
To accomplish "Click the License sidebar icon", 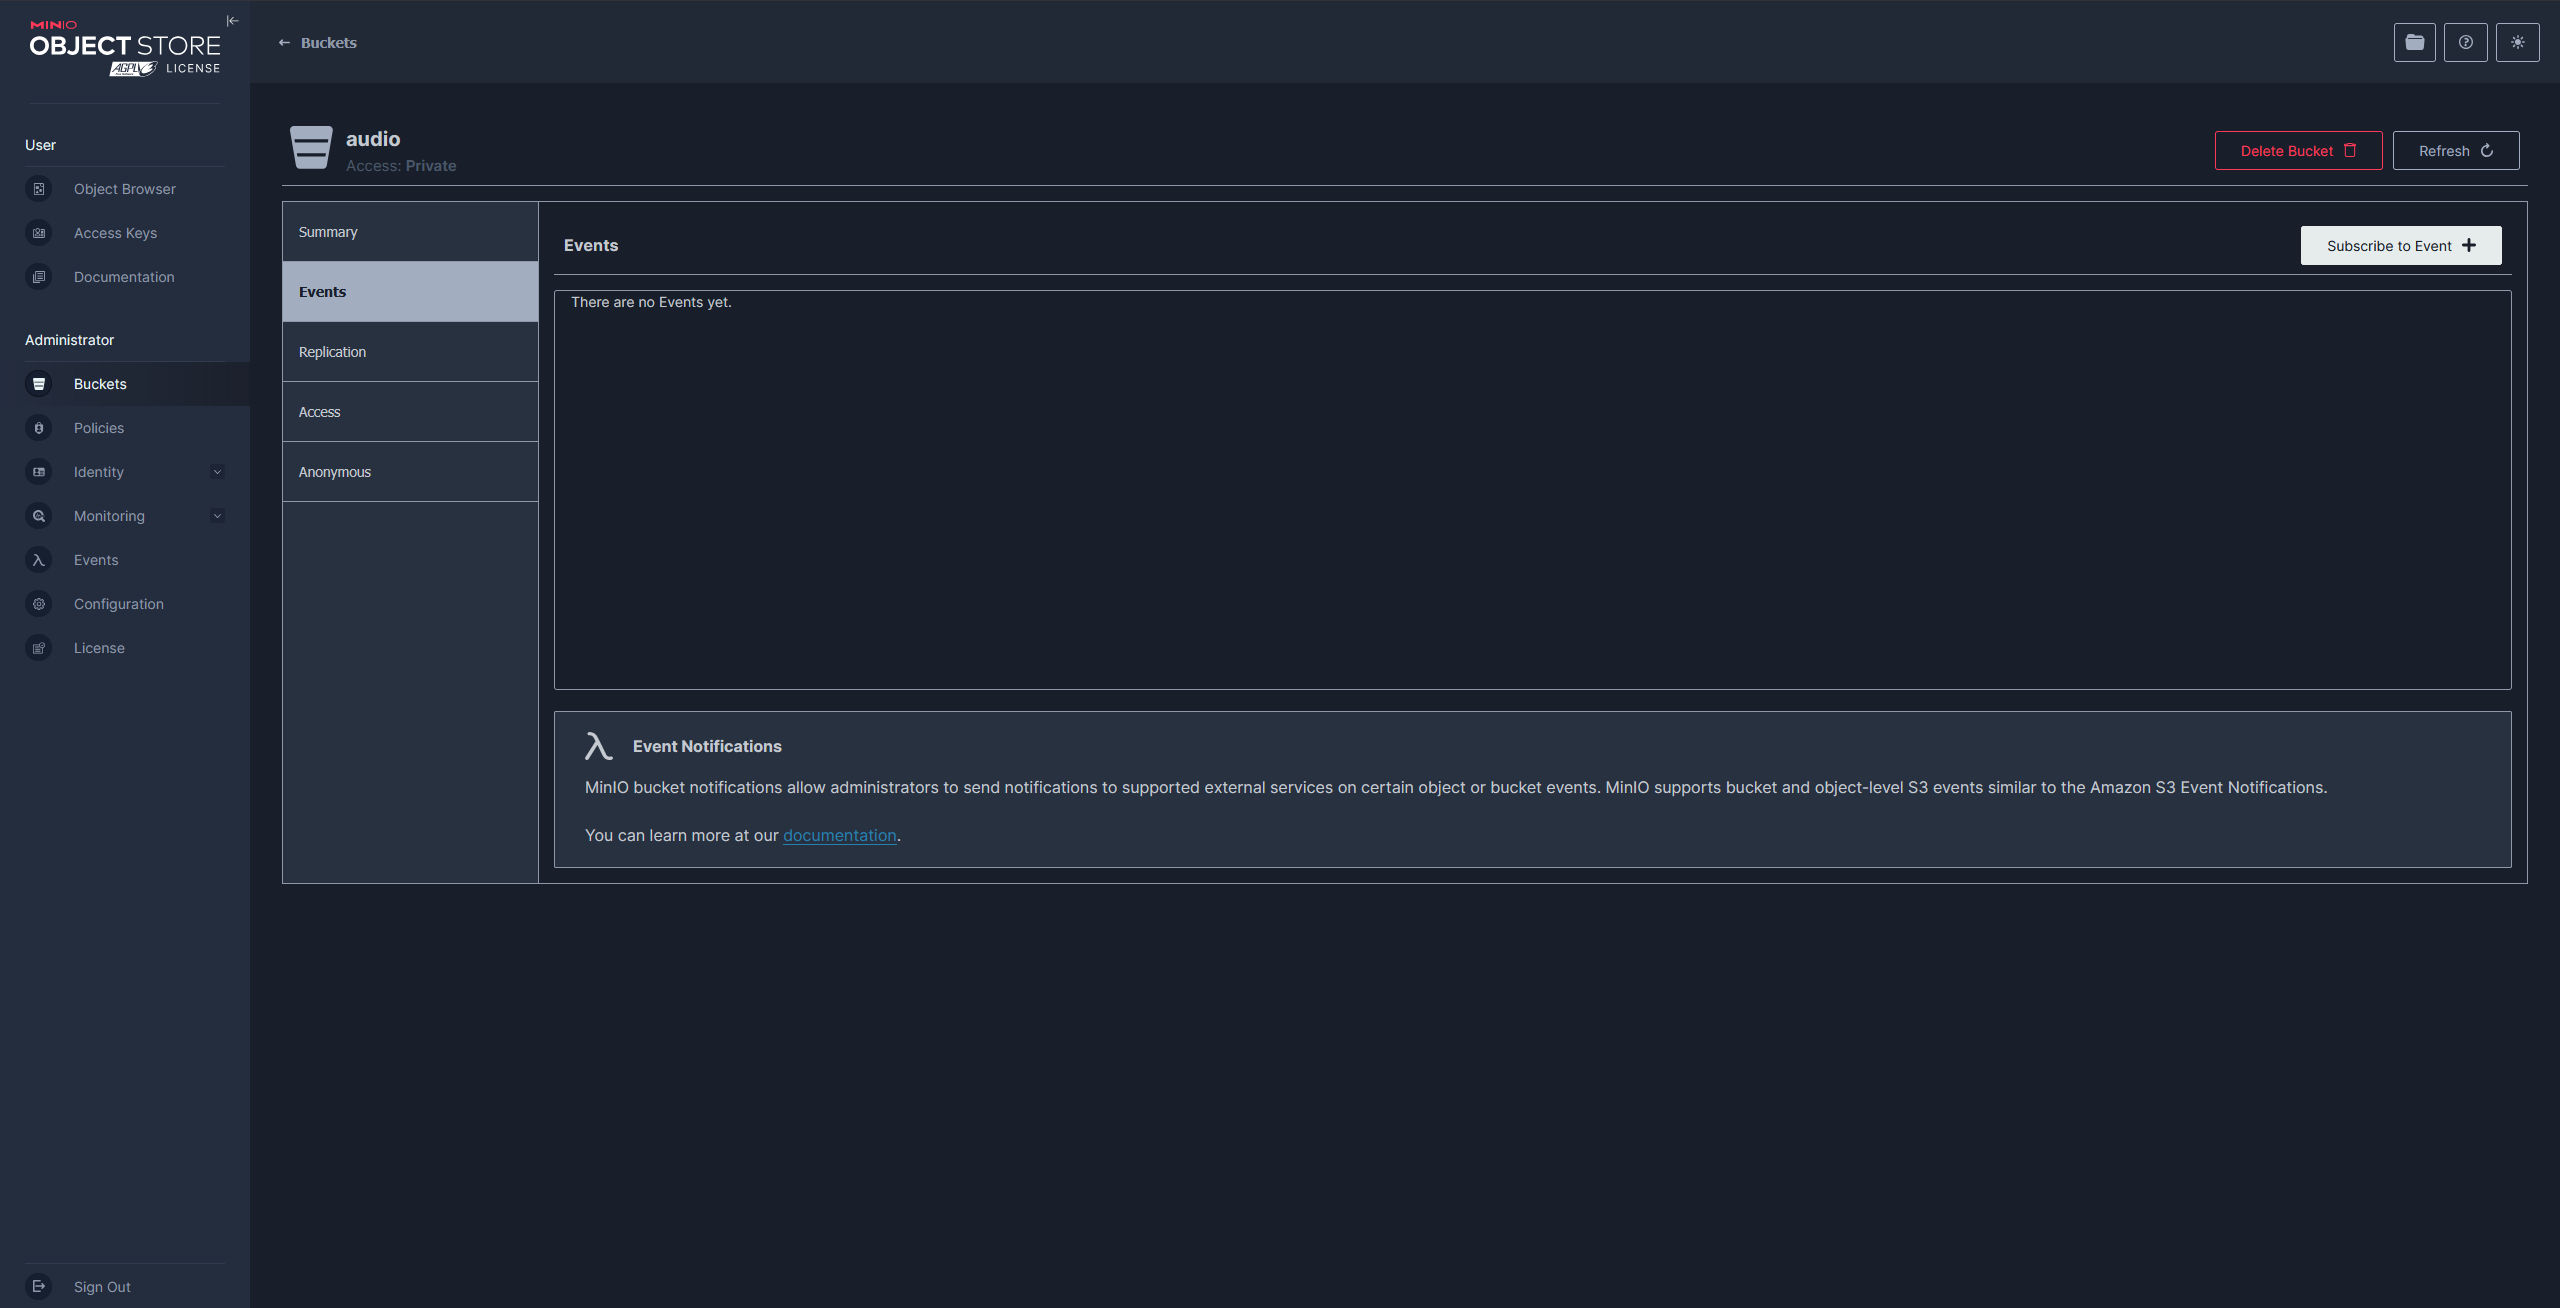I will click(39, 648).
